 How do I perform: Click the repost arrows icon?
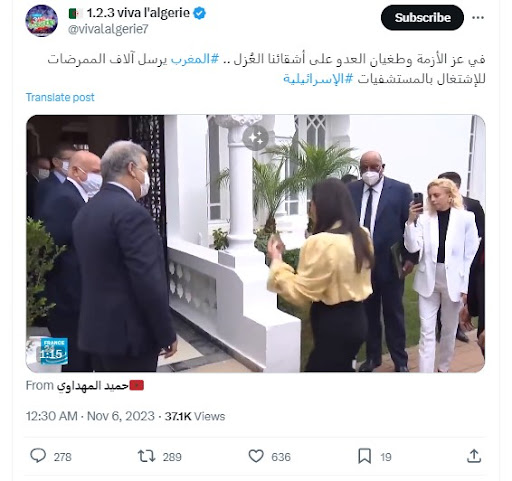coord(146,456)
